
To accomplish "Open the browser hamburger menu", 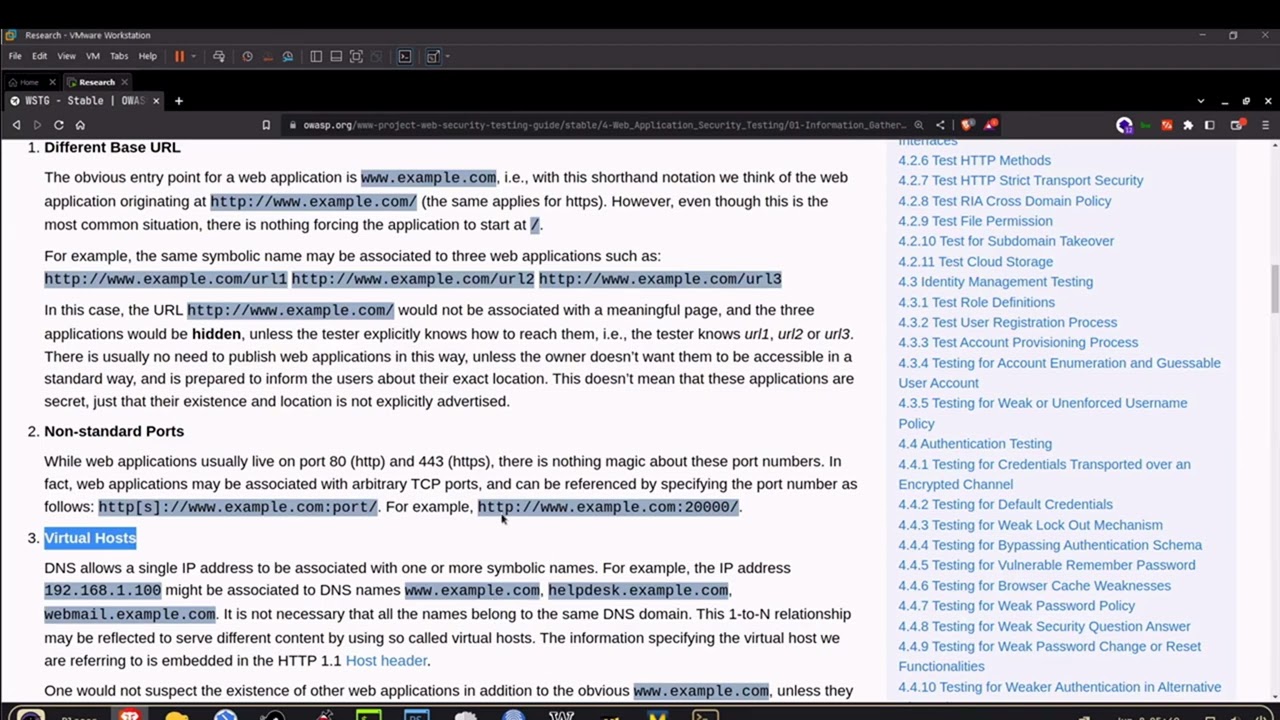I will tap(1264, 125).
